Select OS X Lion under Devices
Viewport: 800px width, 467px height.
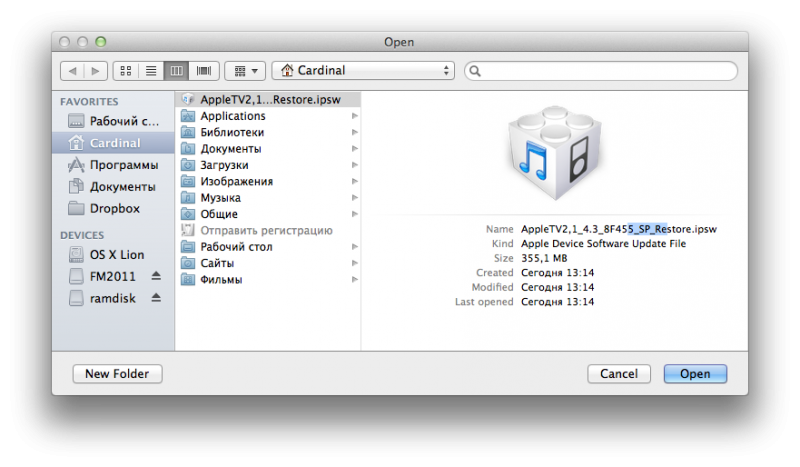(x=116, y=254)
